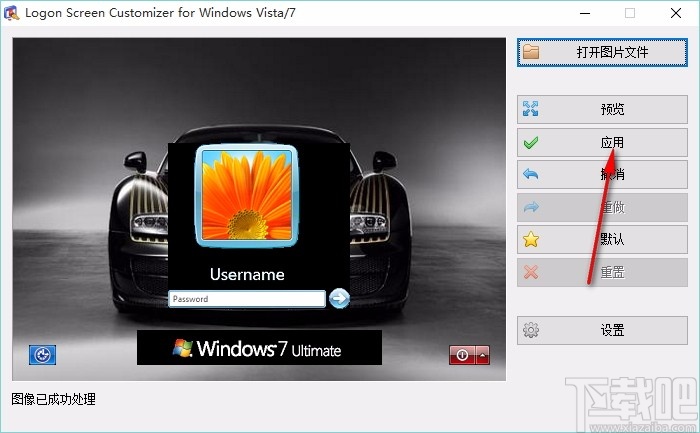The height and width of the screenshot is (433, 700).
Task: Click the 撤消 (undo) button
Action: tap(602, 175)
